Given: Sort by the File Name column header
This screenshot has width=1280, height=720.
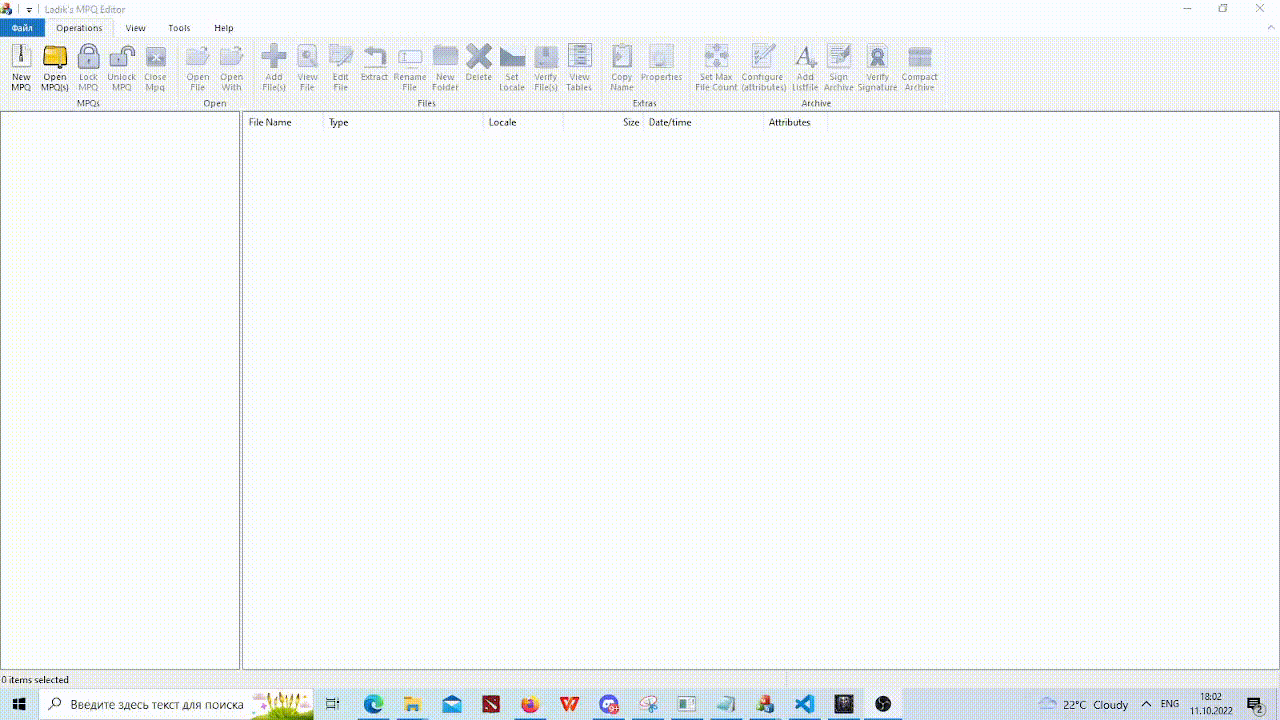Looking at the screenshot, I should (x=283, y=122).
